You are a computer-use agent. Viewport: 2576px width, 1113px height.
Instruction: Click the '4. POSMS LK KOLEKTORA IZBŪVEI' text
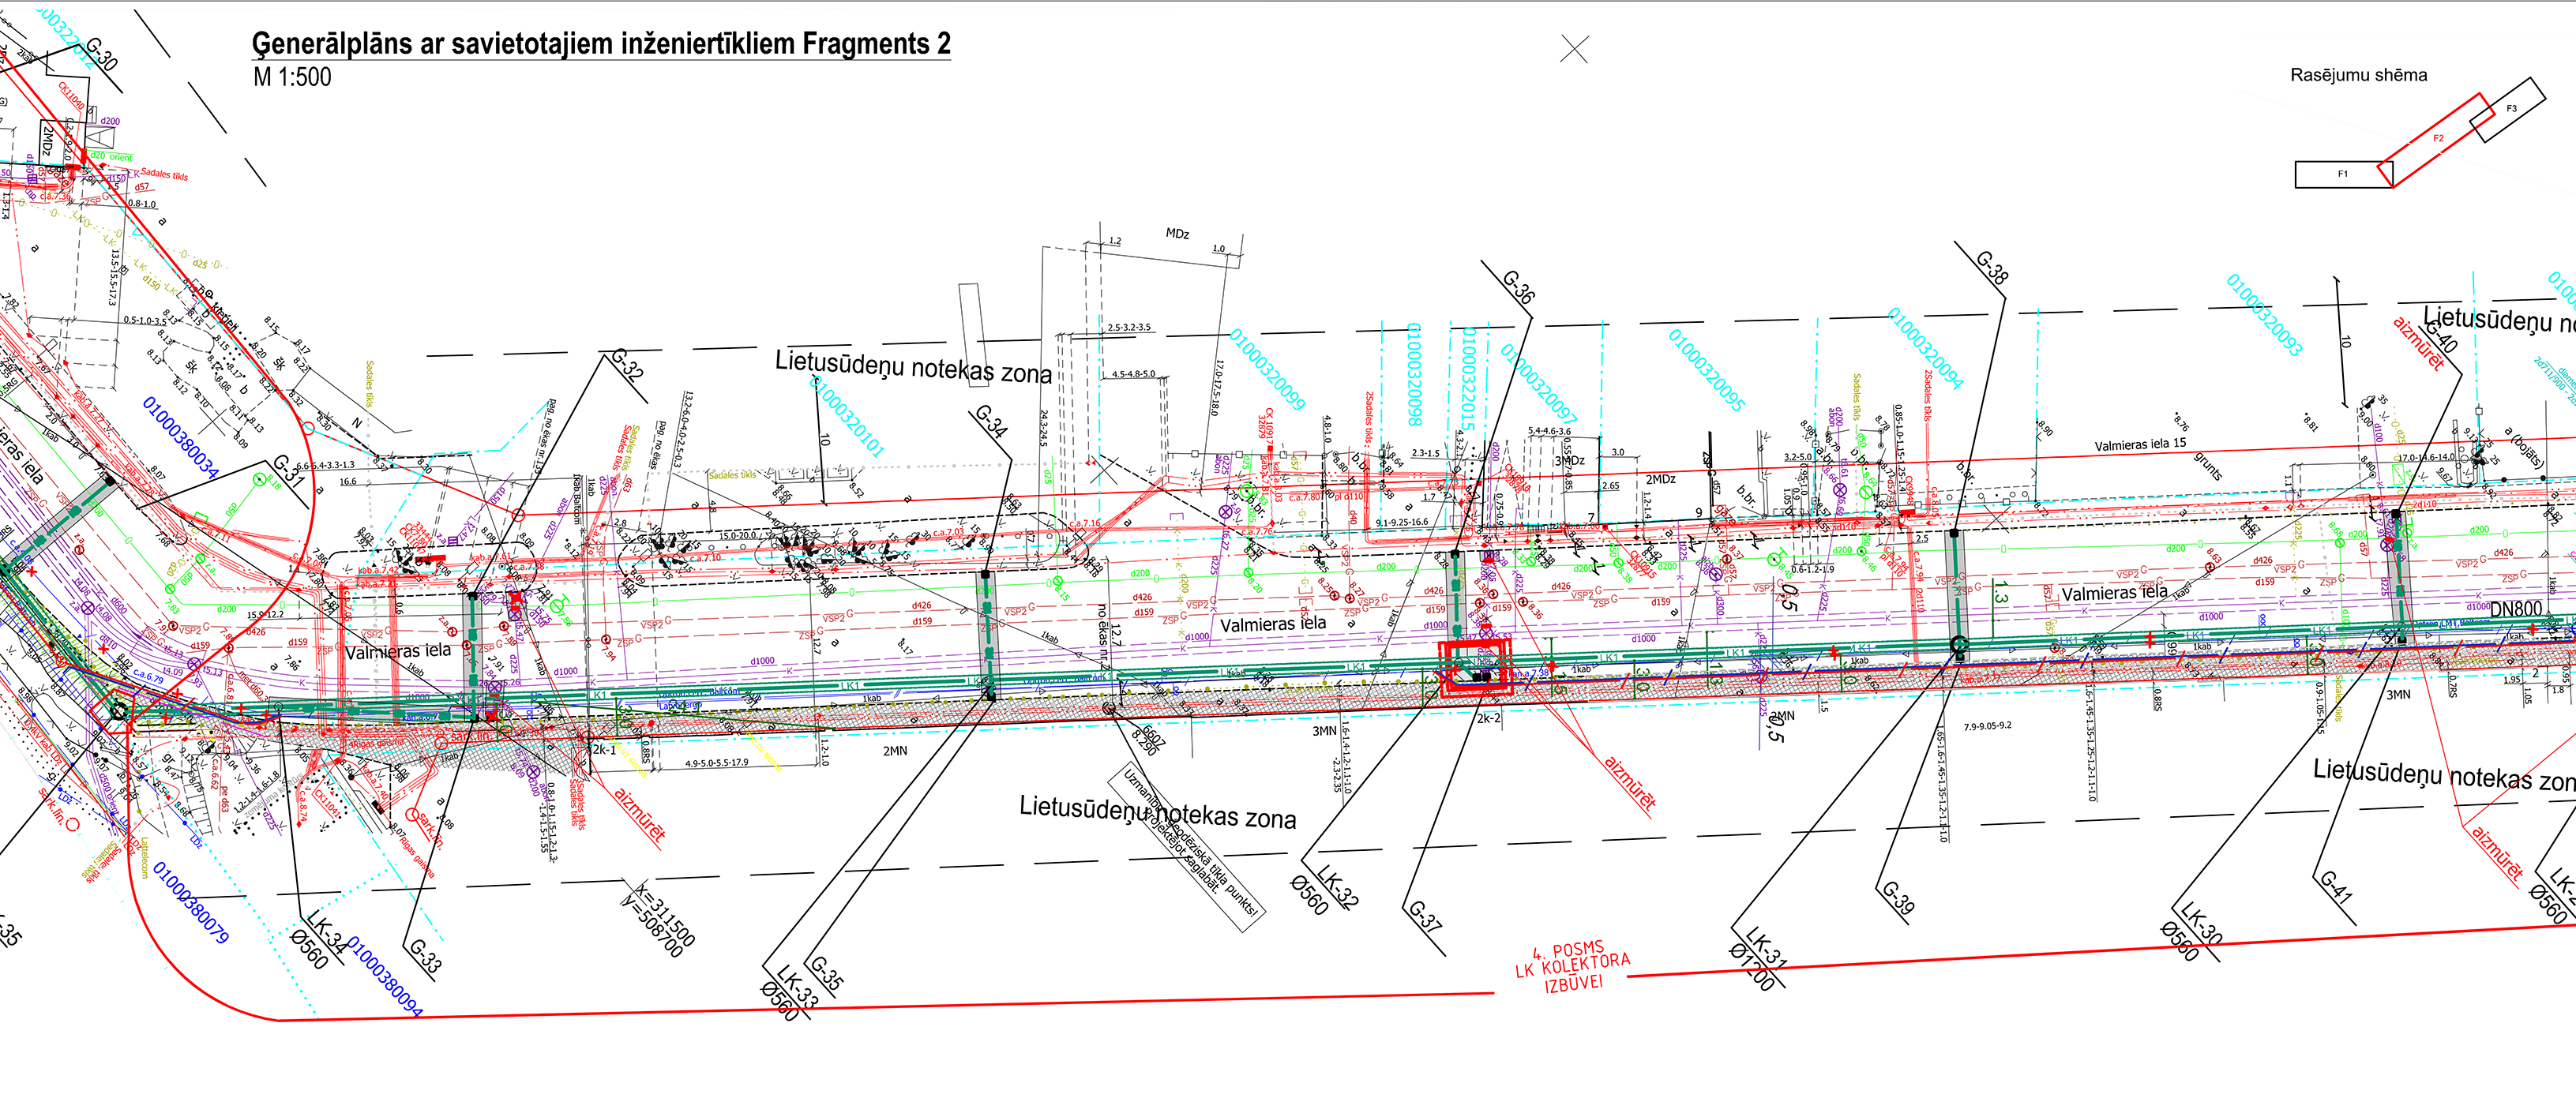click(x=1573, y=966)
